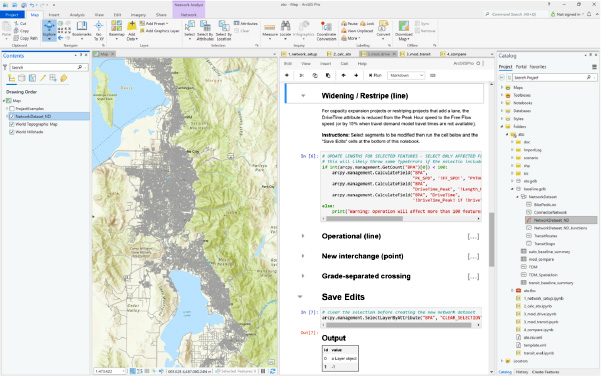The height and width of the screenshot is (376, 601).
Task: Open Select By Location
Action: point(224,30)
